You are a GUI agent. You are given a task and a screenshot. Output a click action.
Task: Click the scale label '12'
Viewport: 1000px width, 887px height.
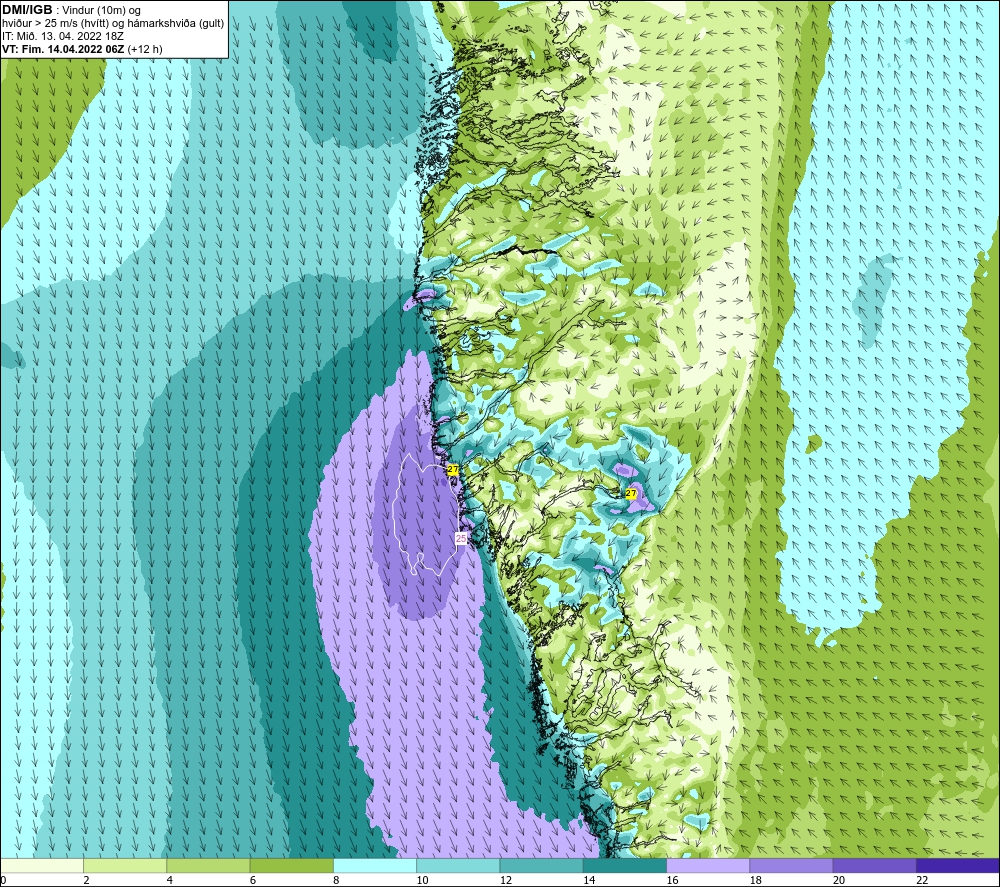tap(506, 880)
